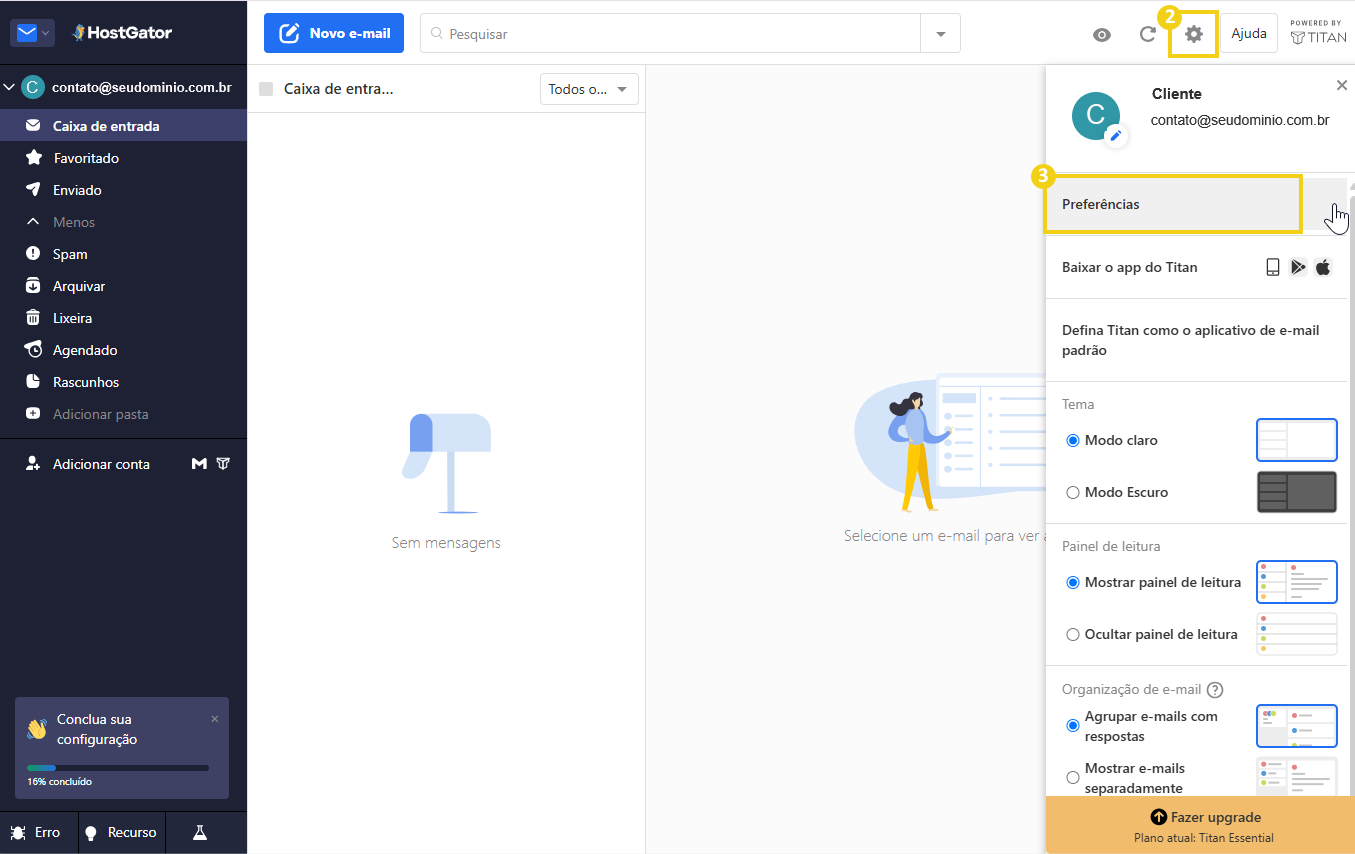Open the Todos o... filter dropdown
Screen dimensions: 1355x854
coord(589,88)
